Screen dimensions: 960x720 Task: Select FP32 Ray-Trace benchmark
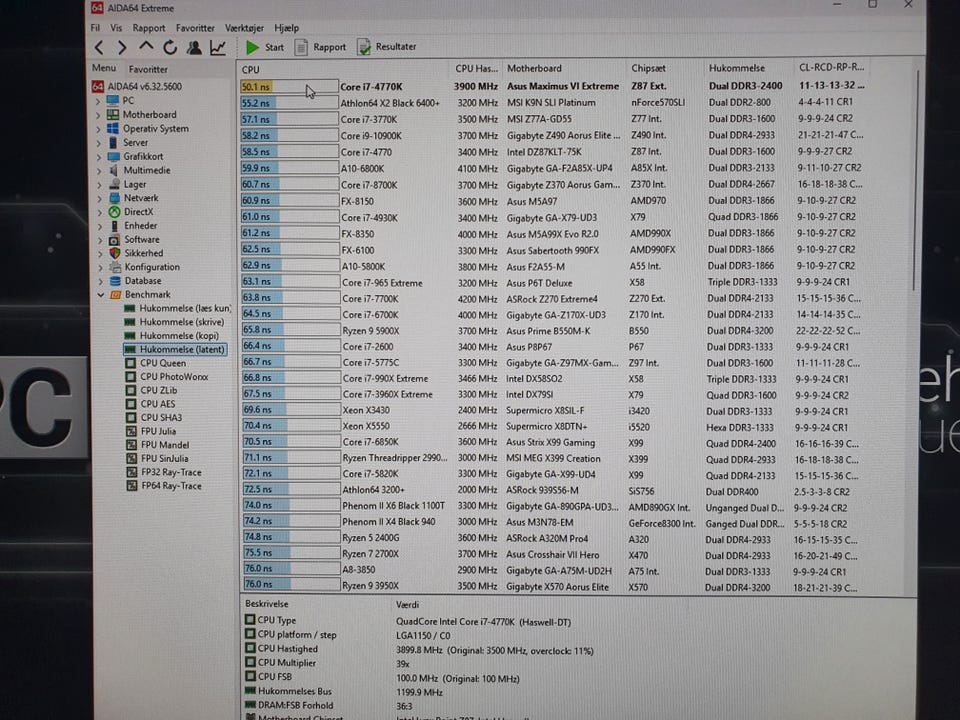(164, 472)
